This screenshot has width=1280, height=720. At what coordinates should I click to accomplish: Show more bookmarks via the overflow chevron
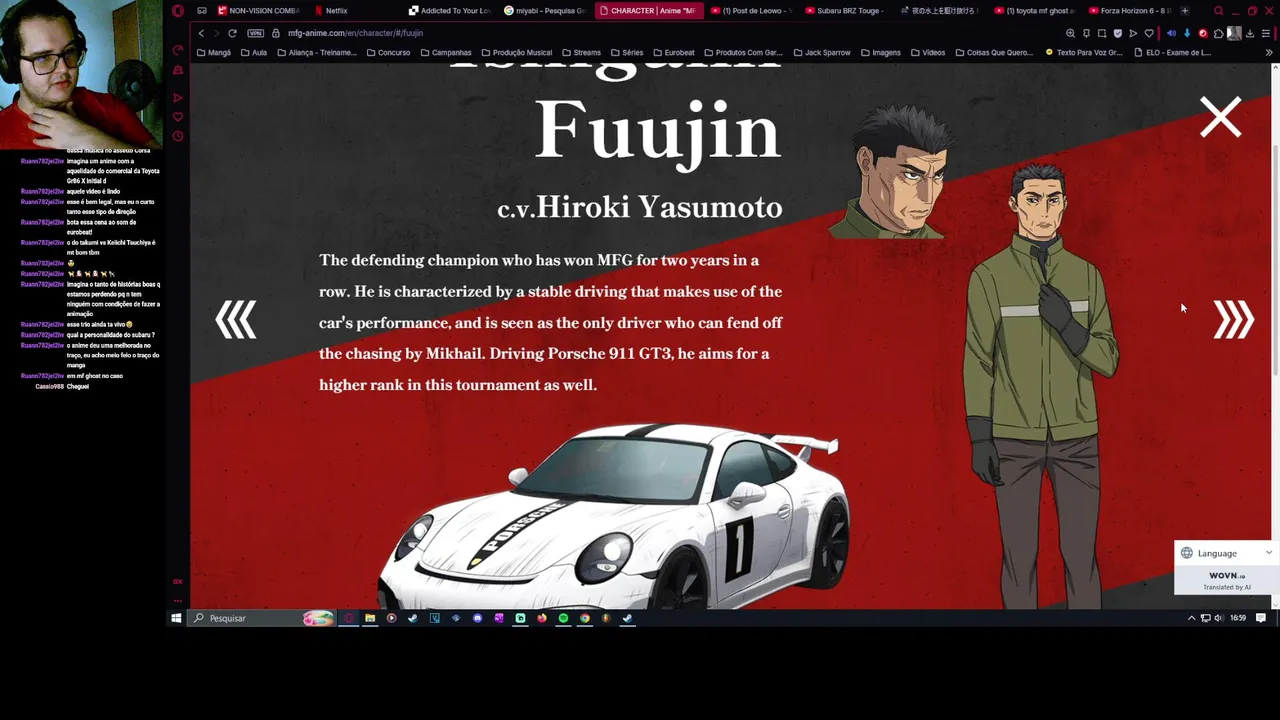[1269, 52]
